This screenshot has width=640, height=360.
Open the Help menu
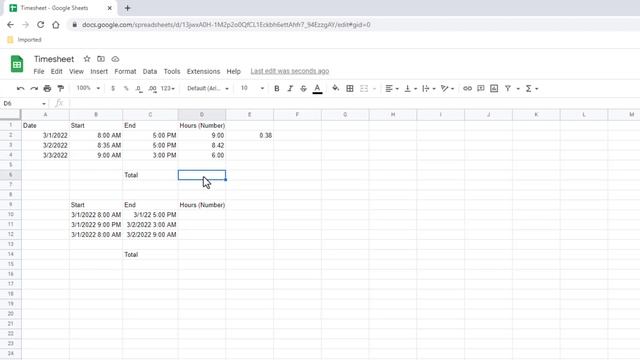(x=233, y=71)
